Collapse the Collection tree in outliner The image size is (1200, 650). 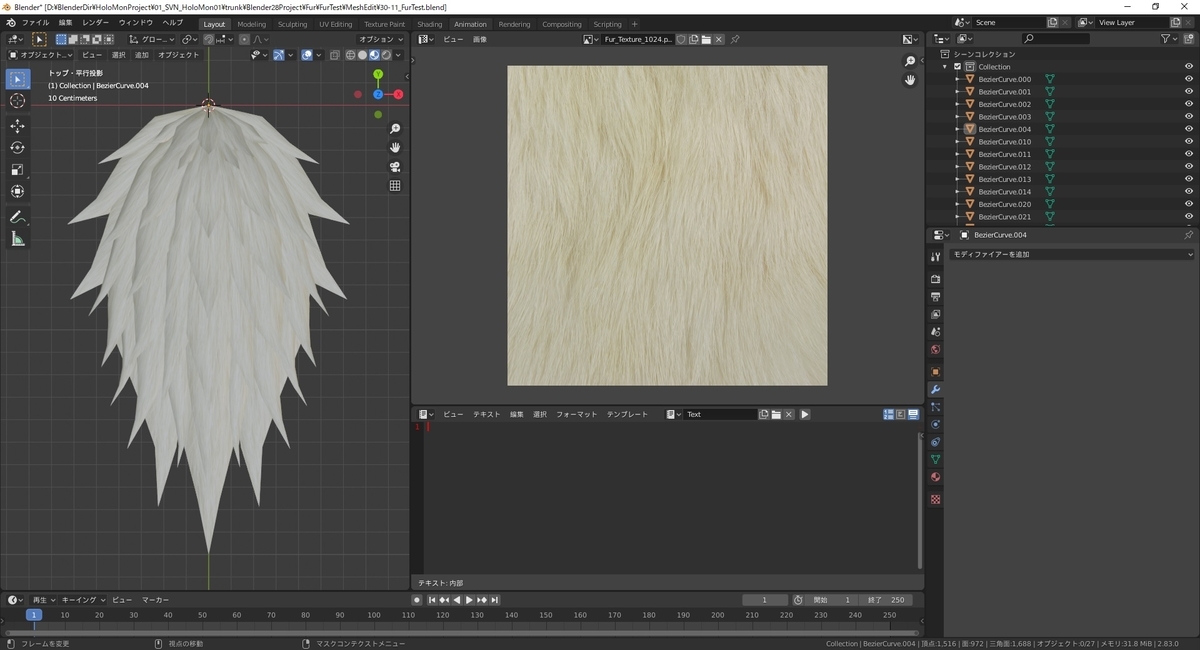[945, 67]
